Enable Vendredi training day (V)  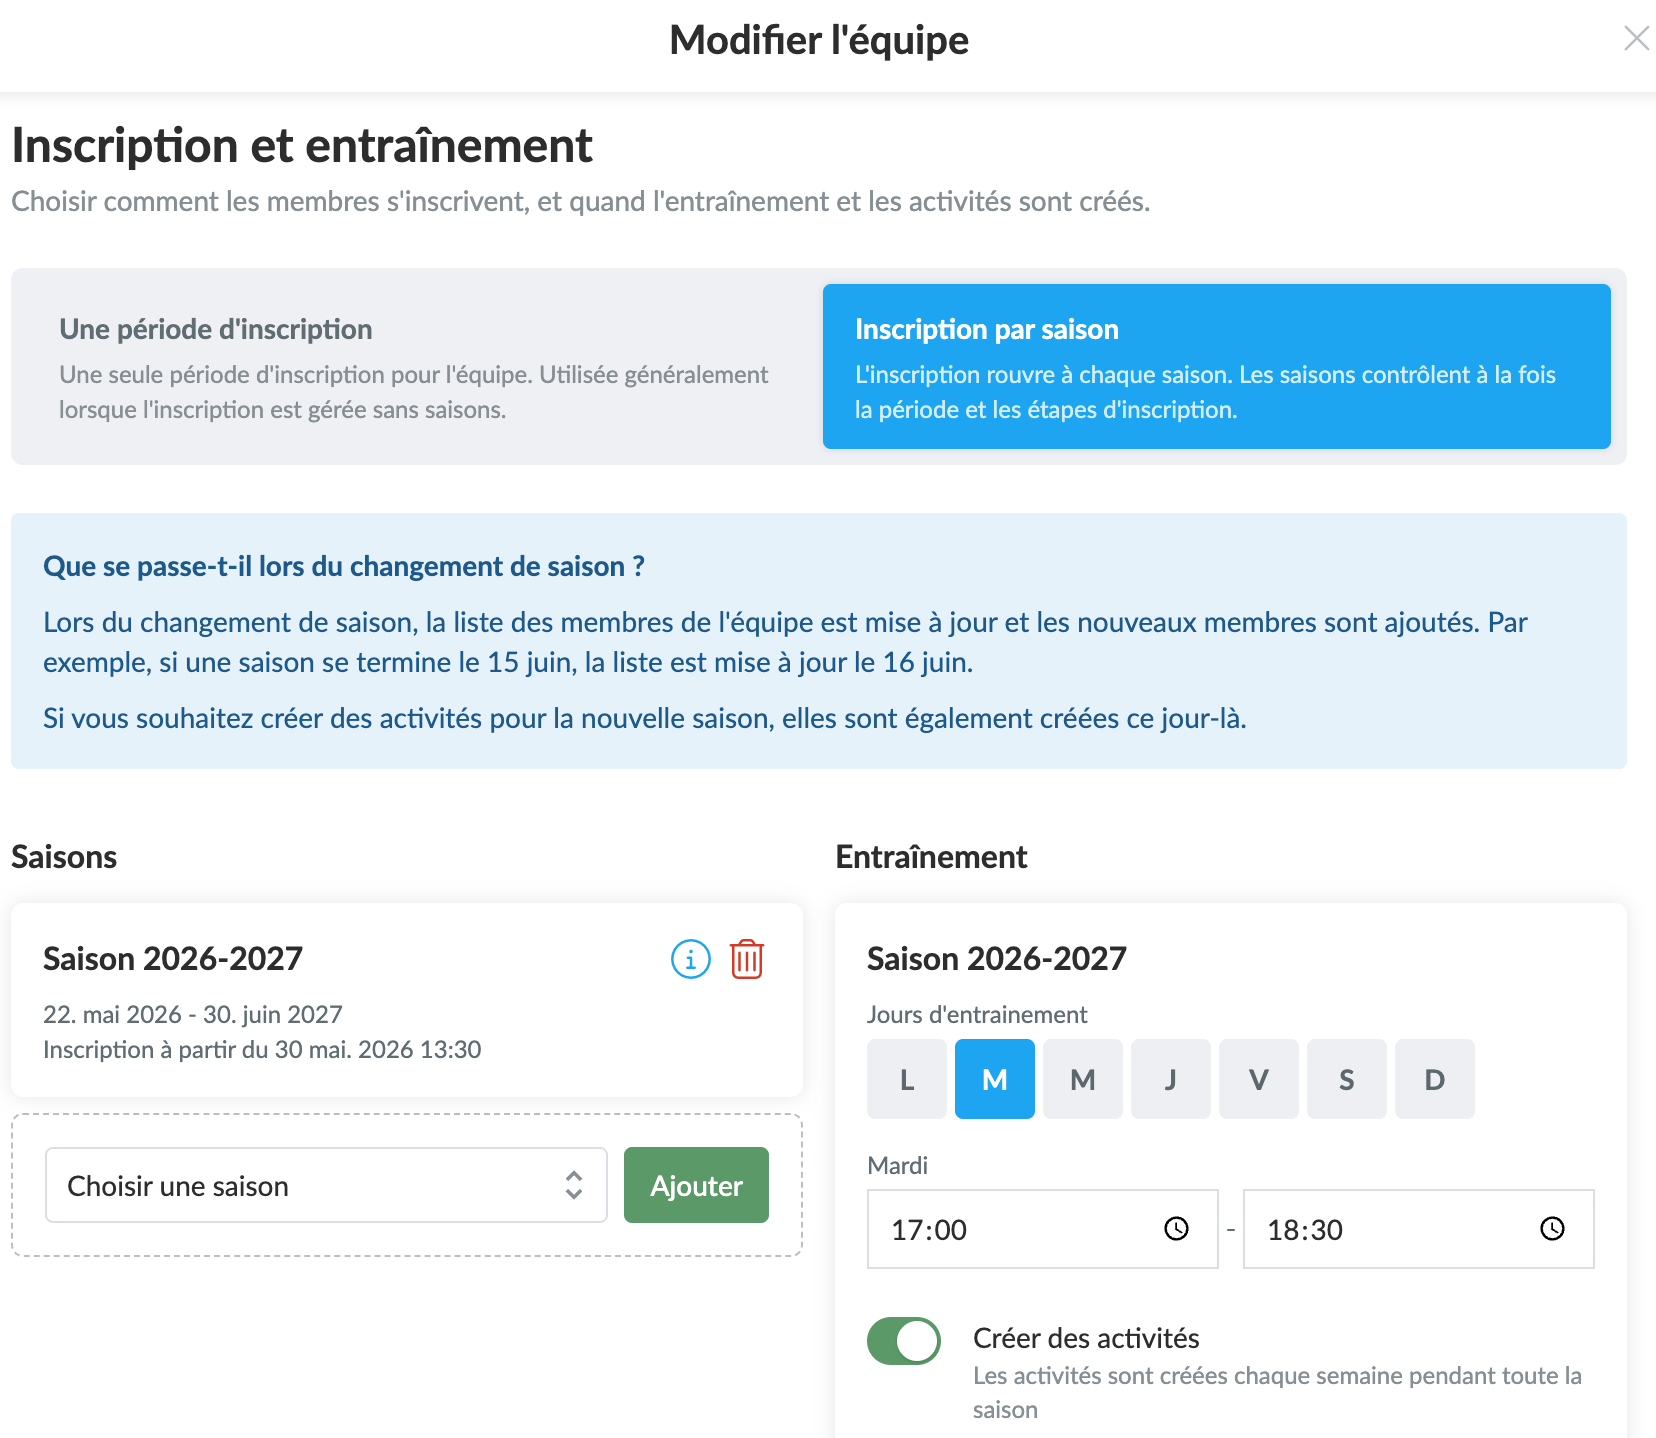[1259, 1079]
